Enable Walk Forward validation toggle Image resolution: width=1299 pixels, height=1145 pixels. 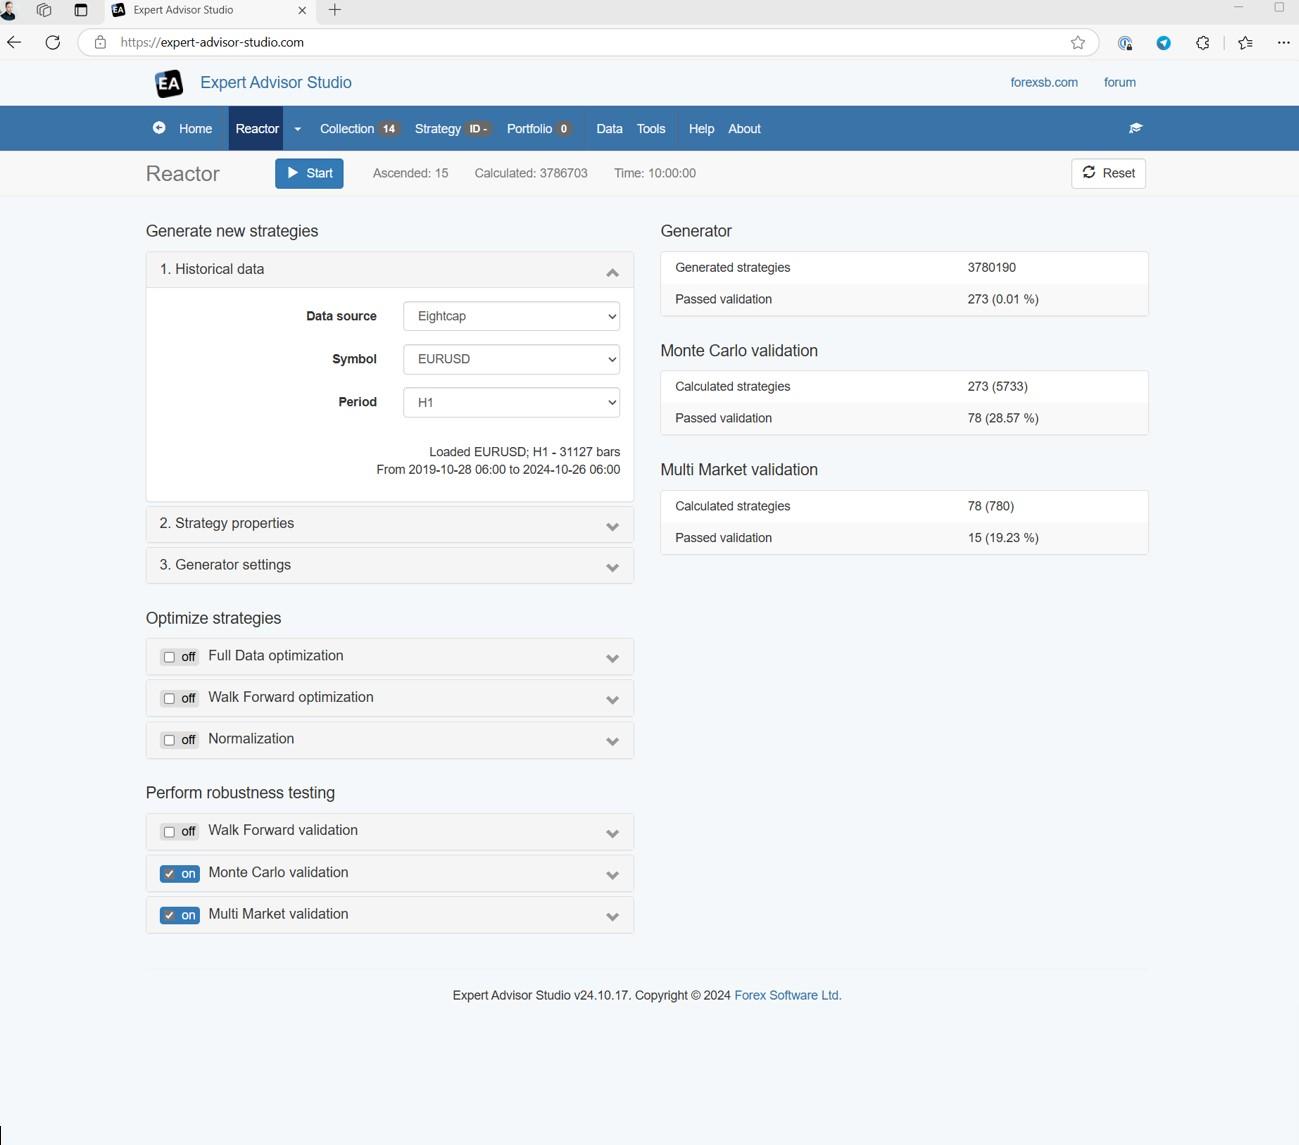click(x=180, y=832)
